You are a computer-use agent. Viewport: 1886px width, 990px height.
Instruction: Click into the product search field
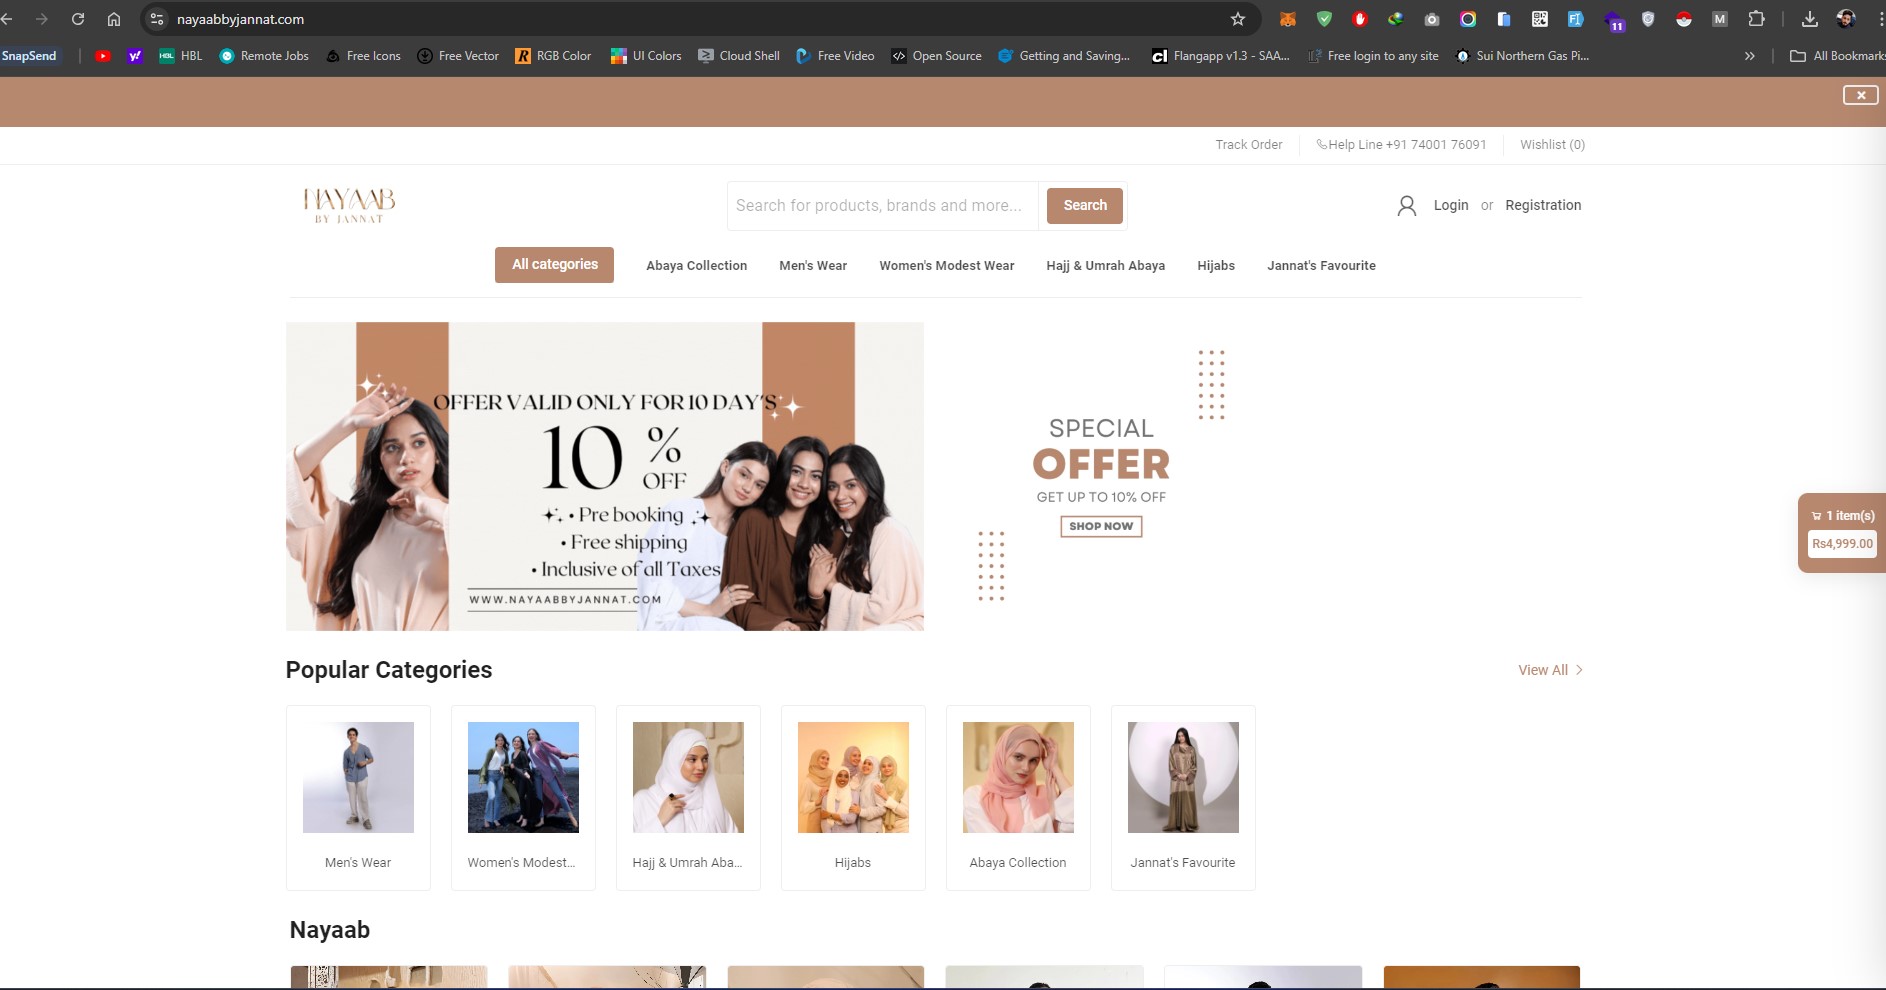pyautogui.click(x=881, y=206)
